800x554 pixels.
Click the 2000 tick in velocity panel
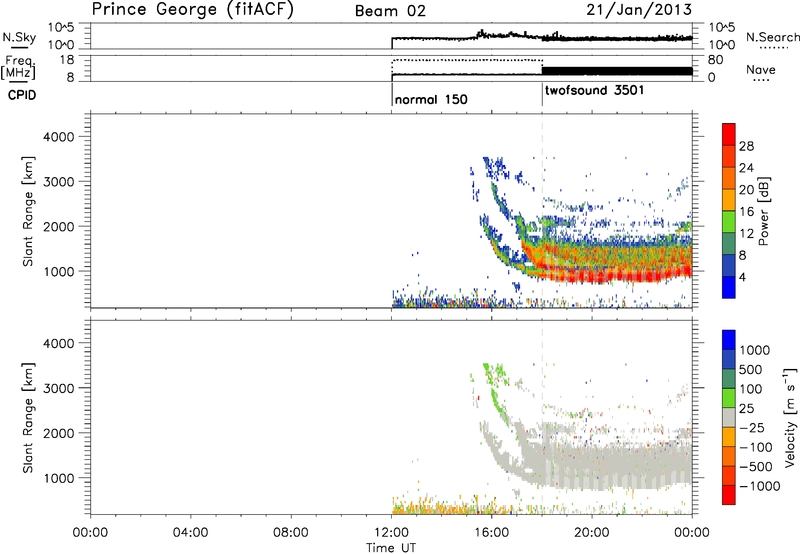[58, 433]
